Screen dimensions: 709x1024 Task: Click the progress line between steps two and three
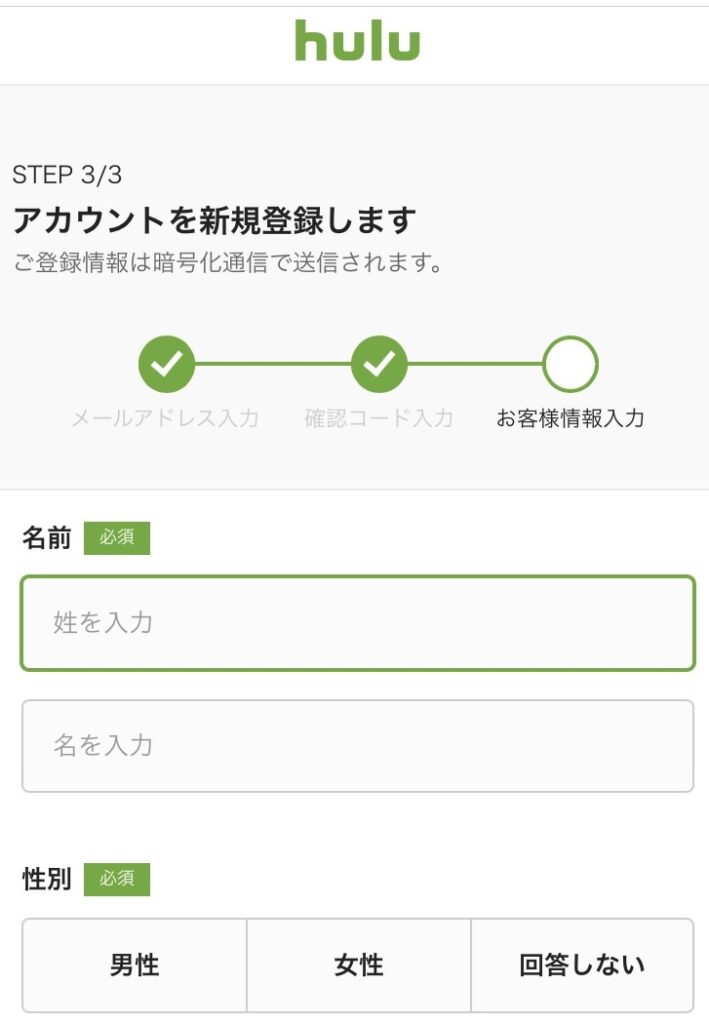(x=475, y=364)
